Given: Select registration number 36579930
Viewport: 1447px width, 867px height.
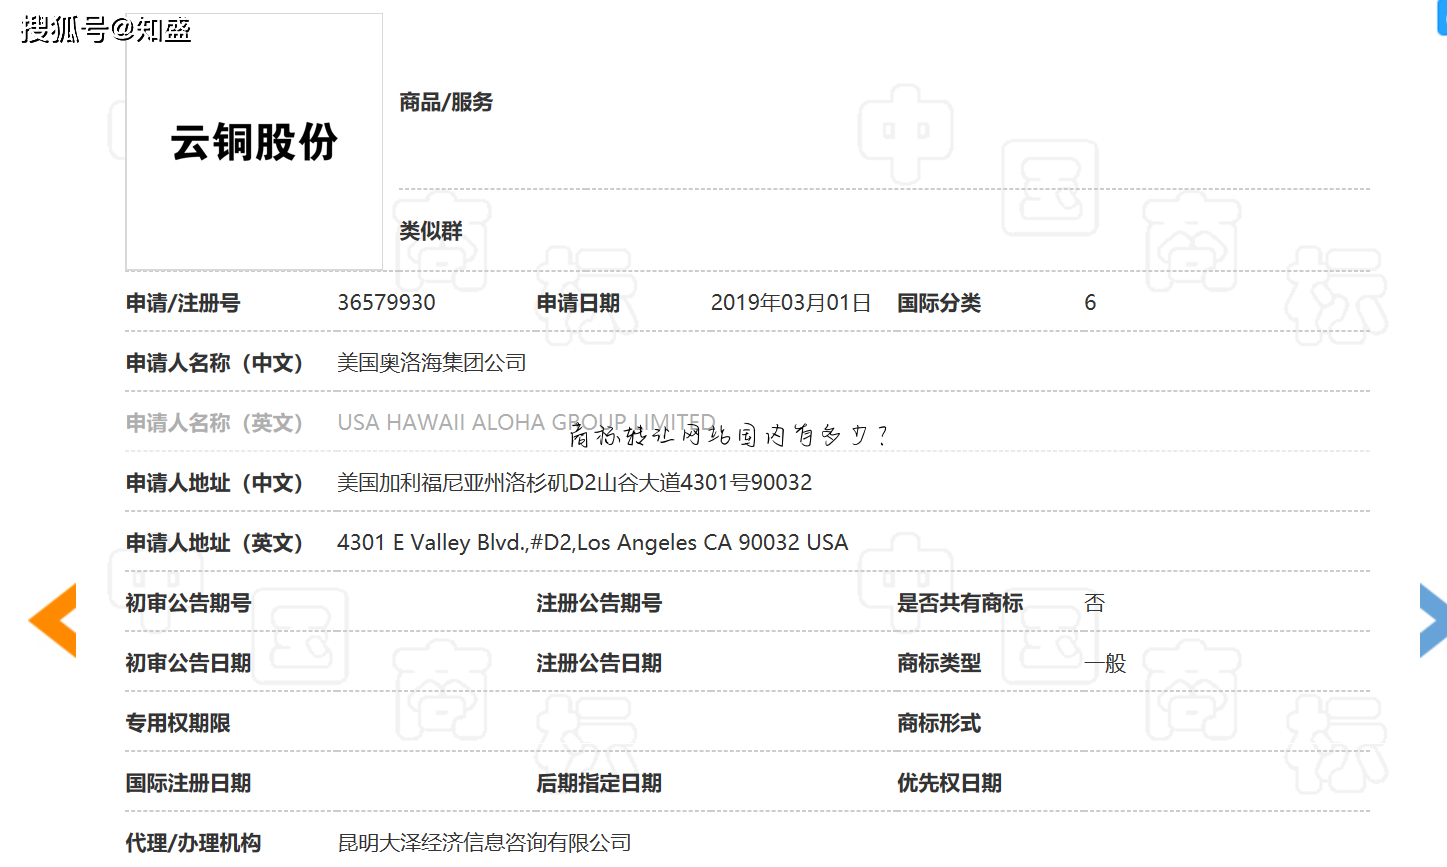Looking at the screenshot, I should tap(386, 303).
